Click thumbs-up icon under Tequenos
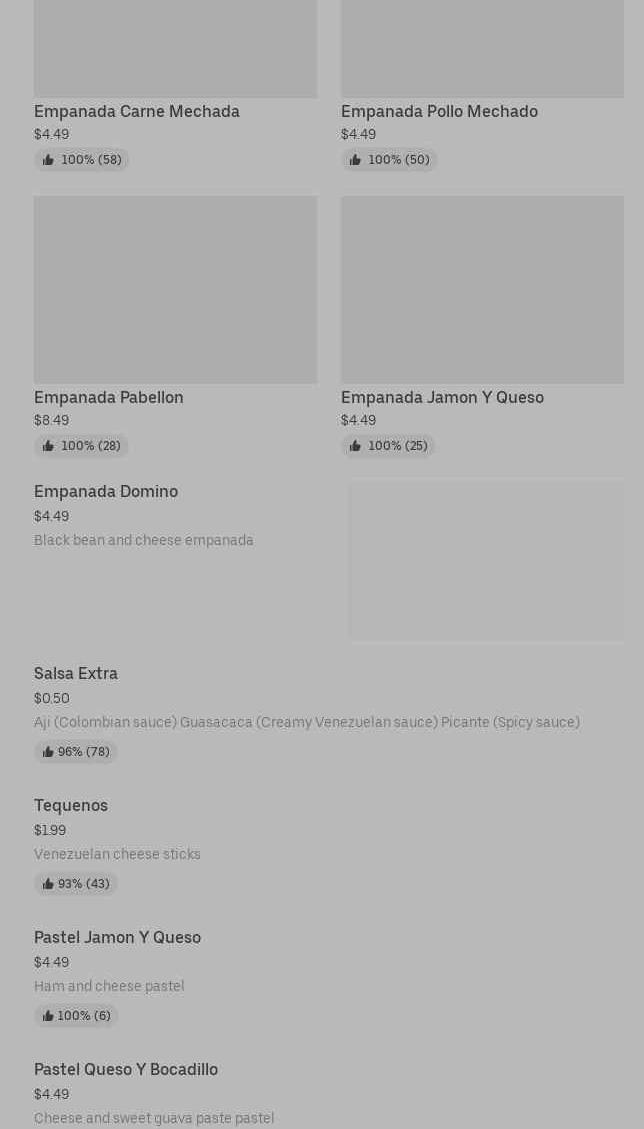The width and height of the screenshot is (644, 1129). pos(48,884)
